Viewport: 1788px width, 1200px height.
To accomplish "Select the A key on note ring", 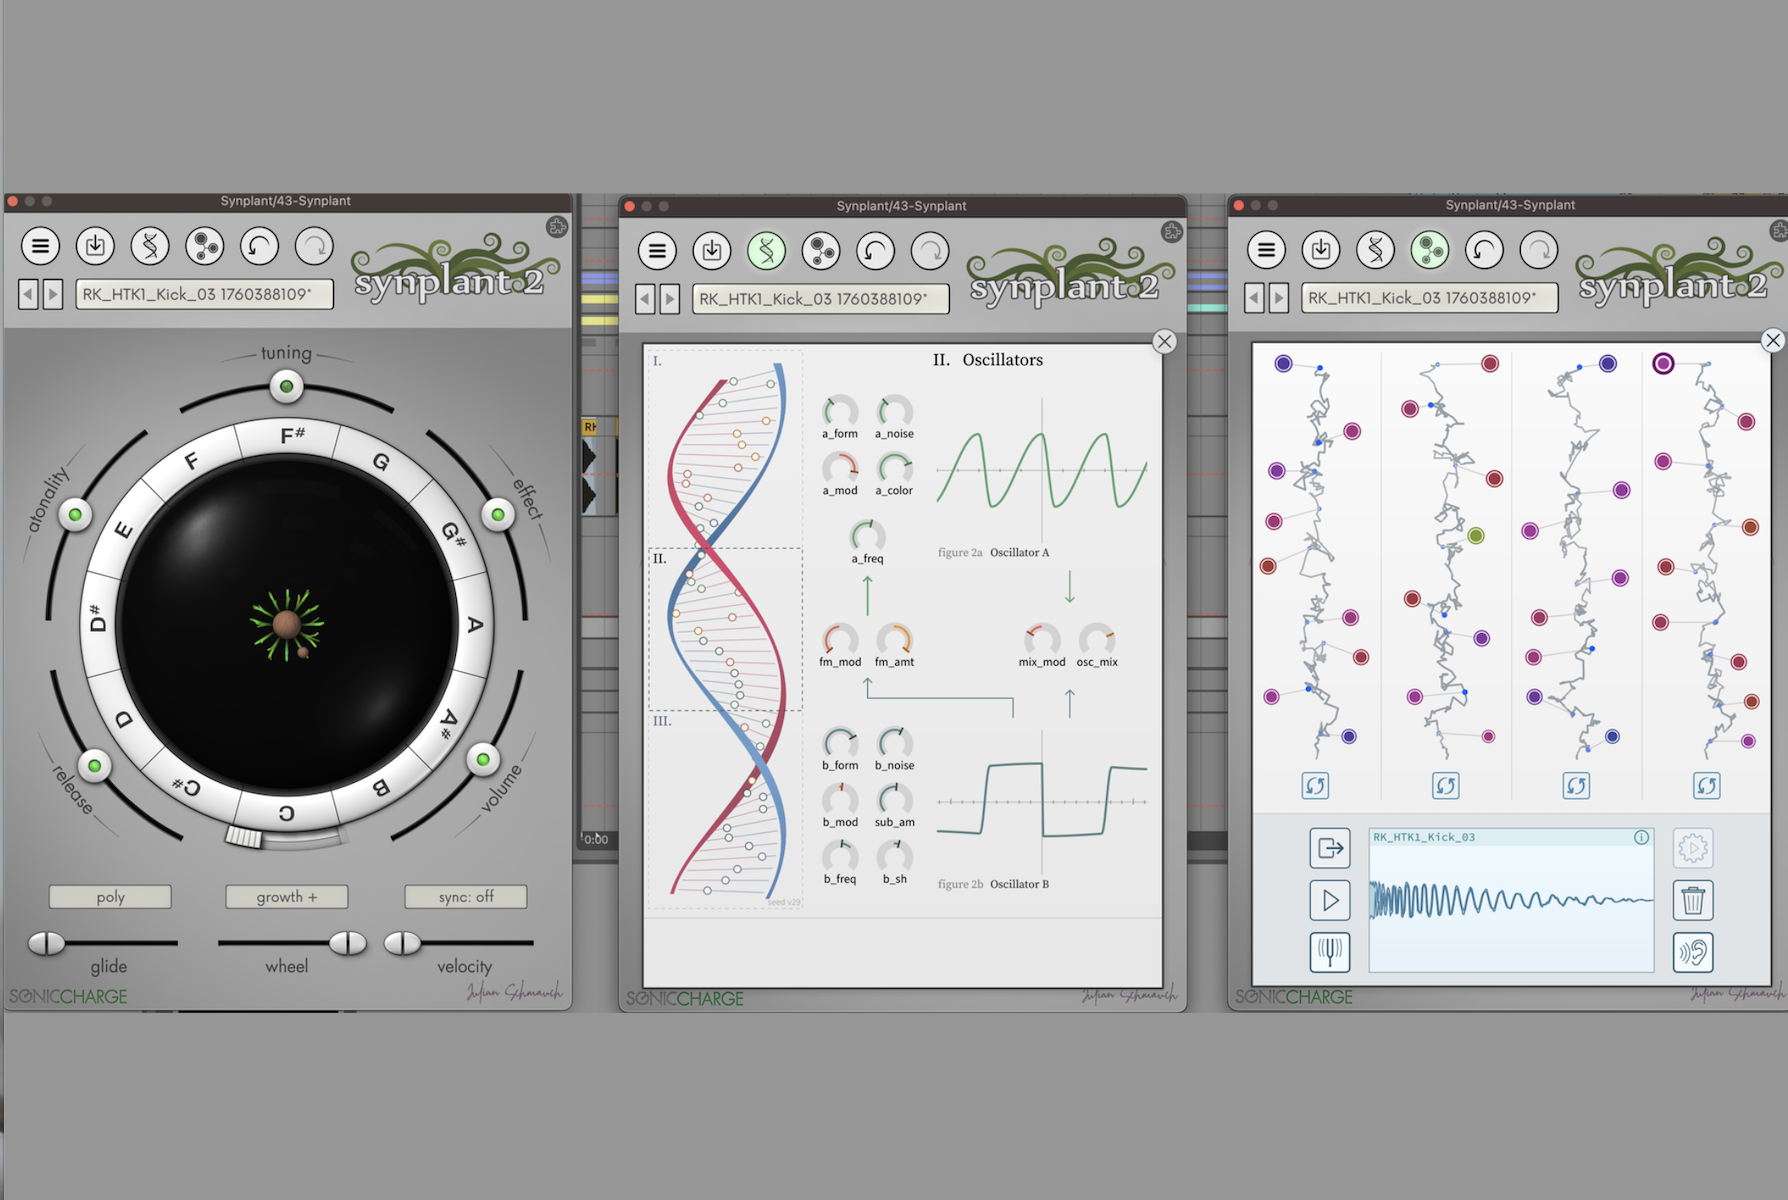I will coord(474,625).
